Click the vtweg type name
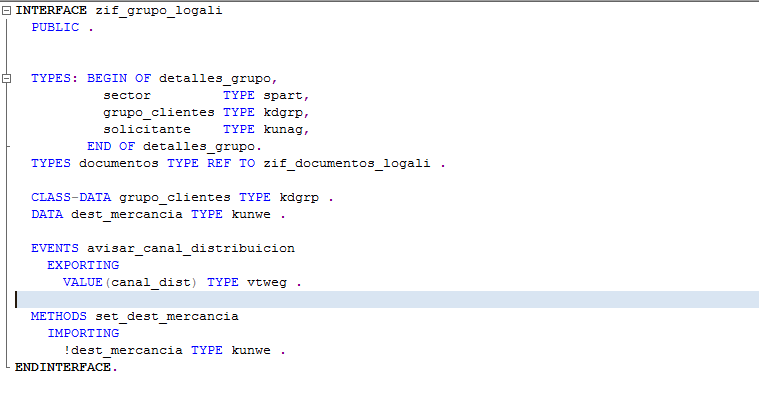The image size is (759, 397). (267, 282)
